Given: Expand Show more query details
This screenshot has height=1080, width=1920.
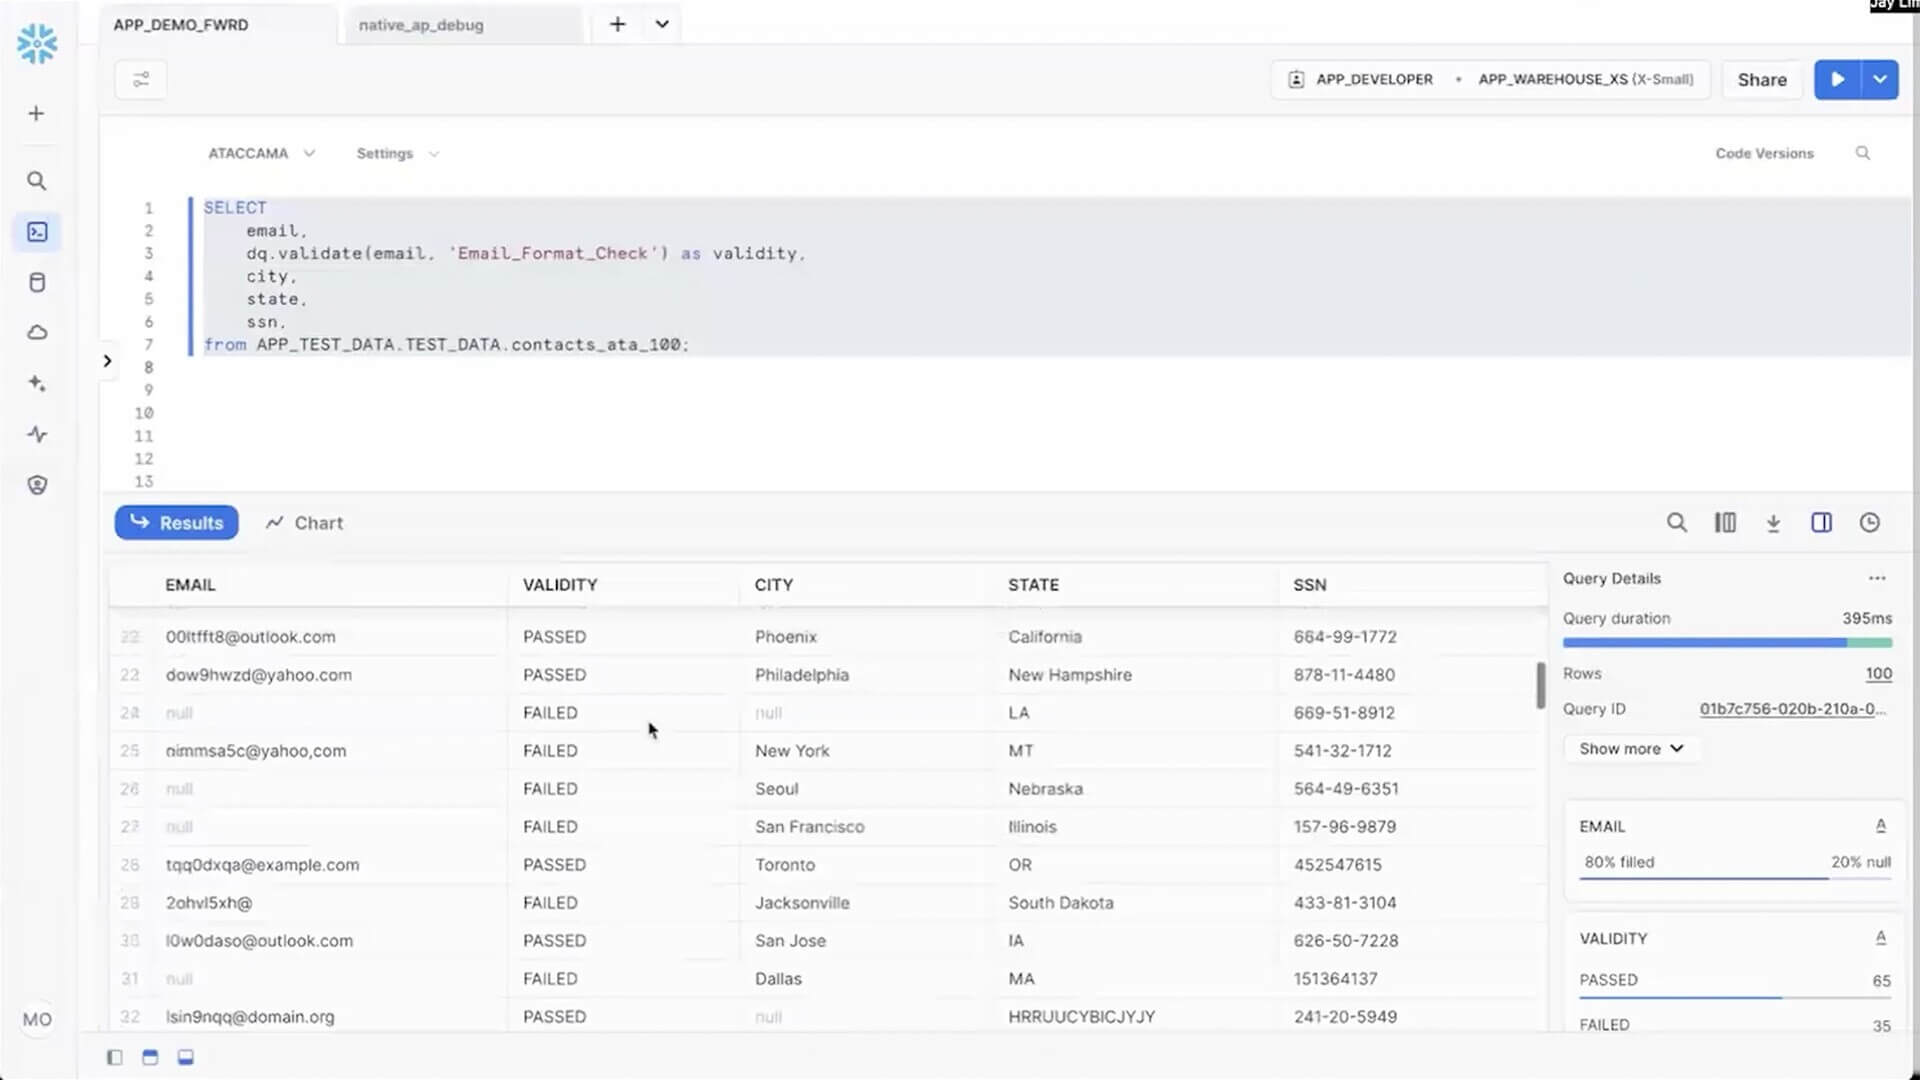Looking at the screenshot, I should point(1631,749).
